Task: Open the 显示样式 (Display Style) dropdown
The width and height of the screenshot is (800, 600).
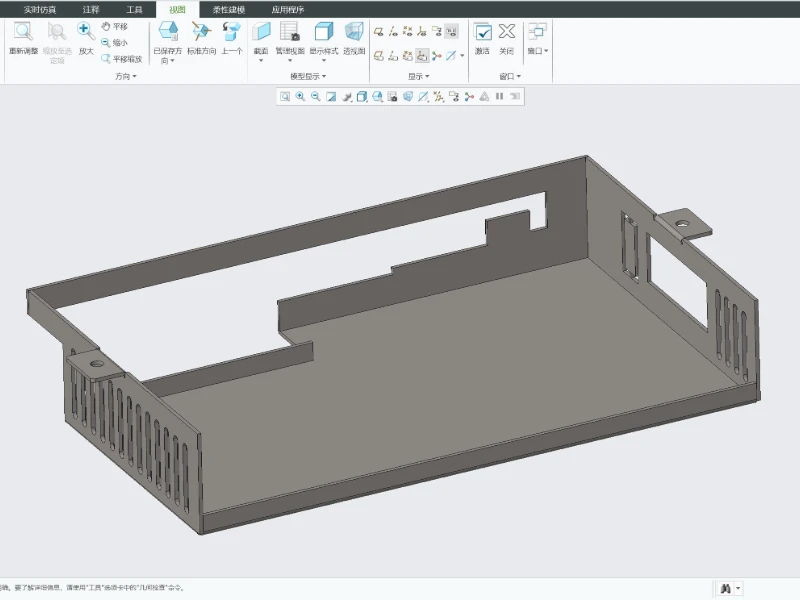Action: tap(323, 61)
